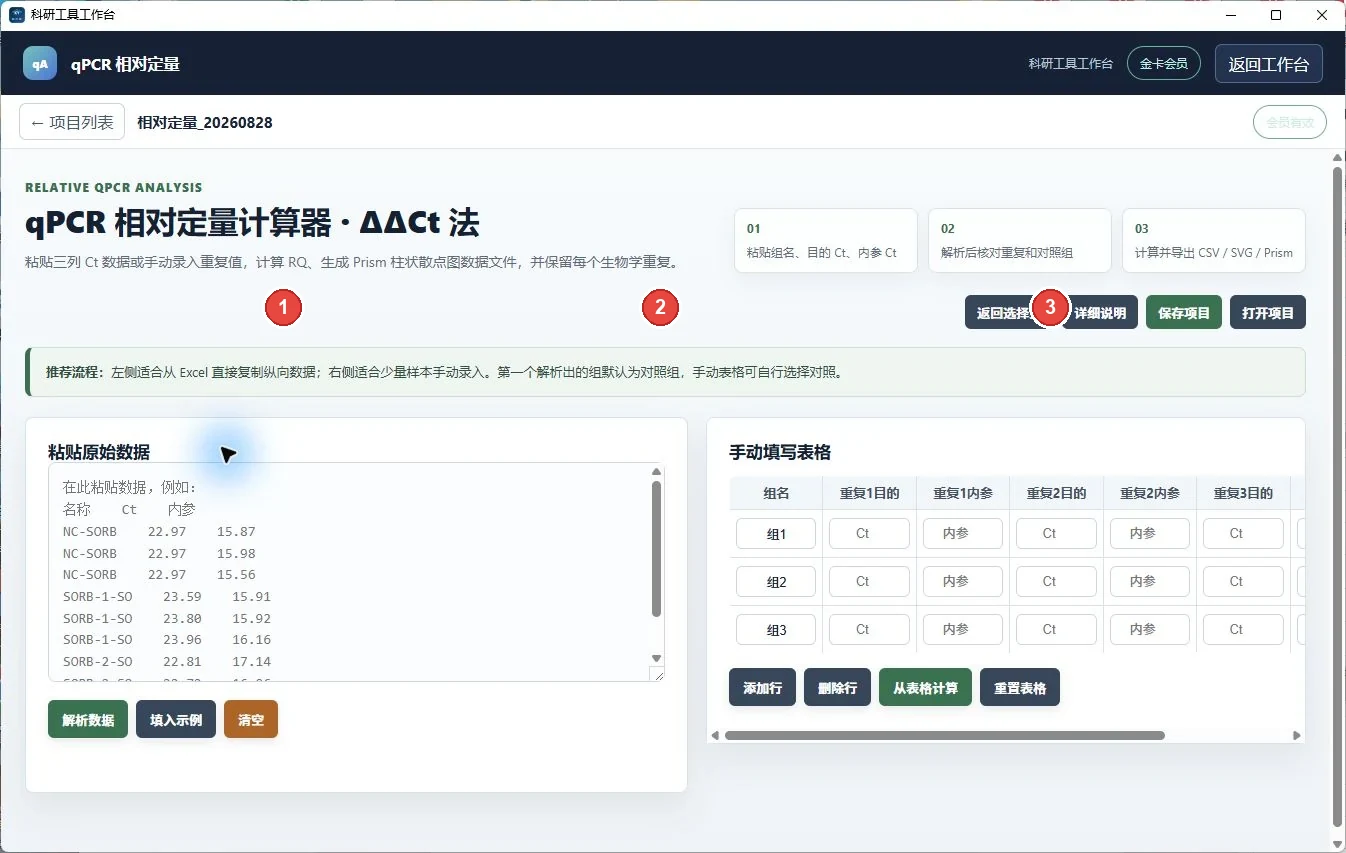Viewport: 1346px width, 853px height.
Task: Open 详细说明 instructions
Action: point(1100,312)
